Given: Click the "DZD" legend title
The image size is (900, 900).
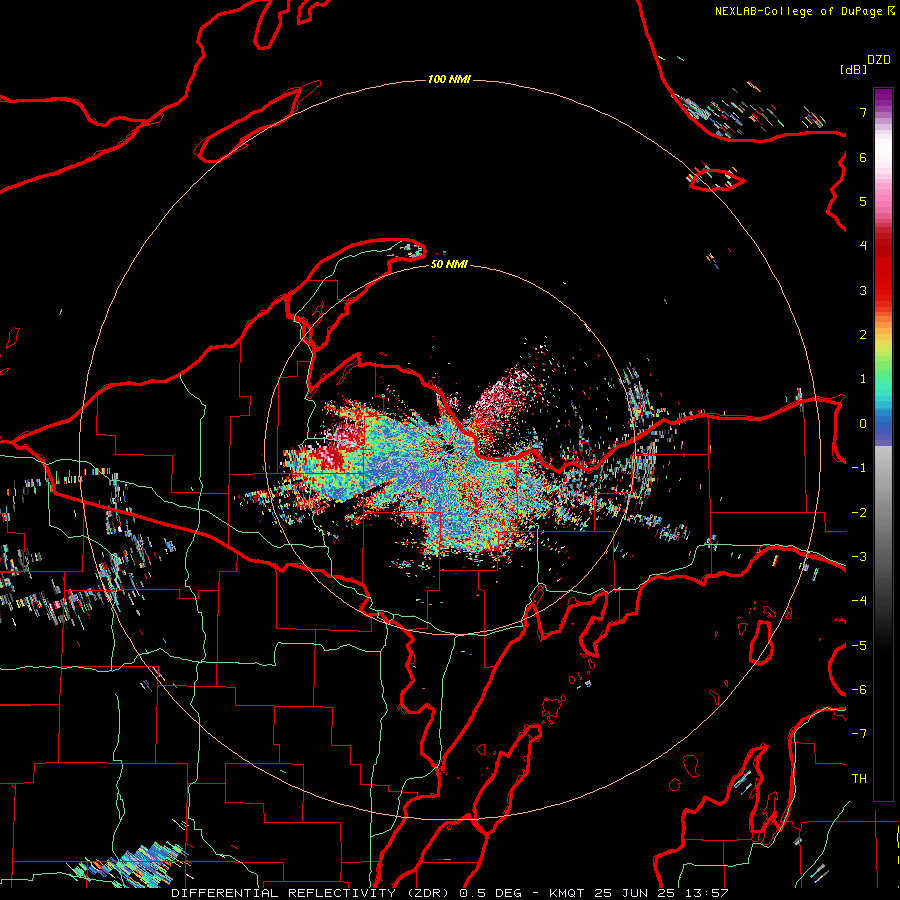Looking at the screenshot, I should click(x=878, y=60).
